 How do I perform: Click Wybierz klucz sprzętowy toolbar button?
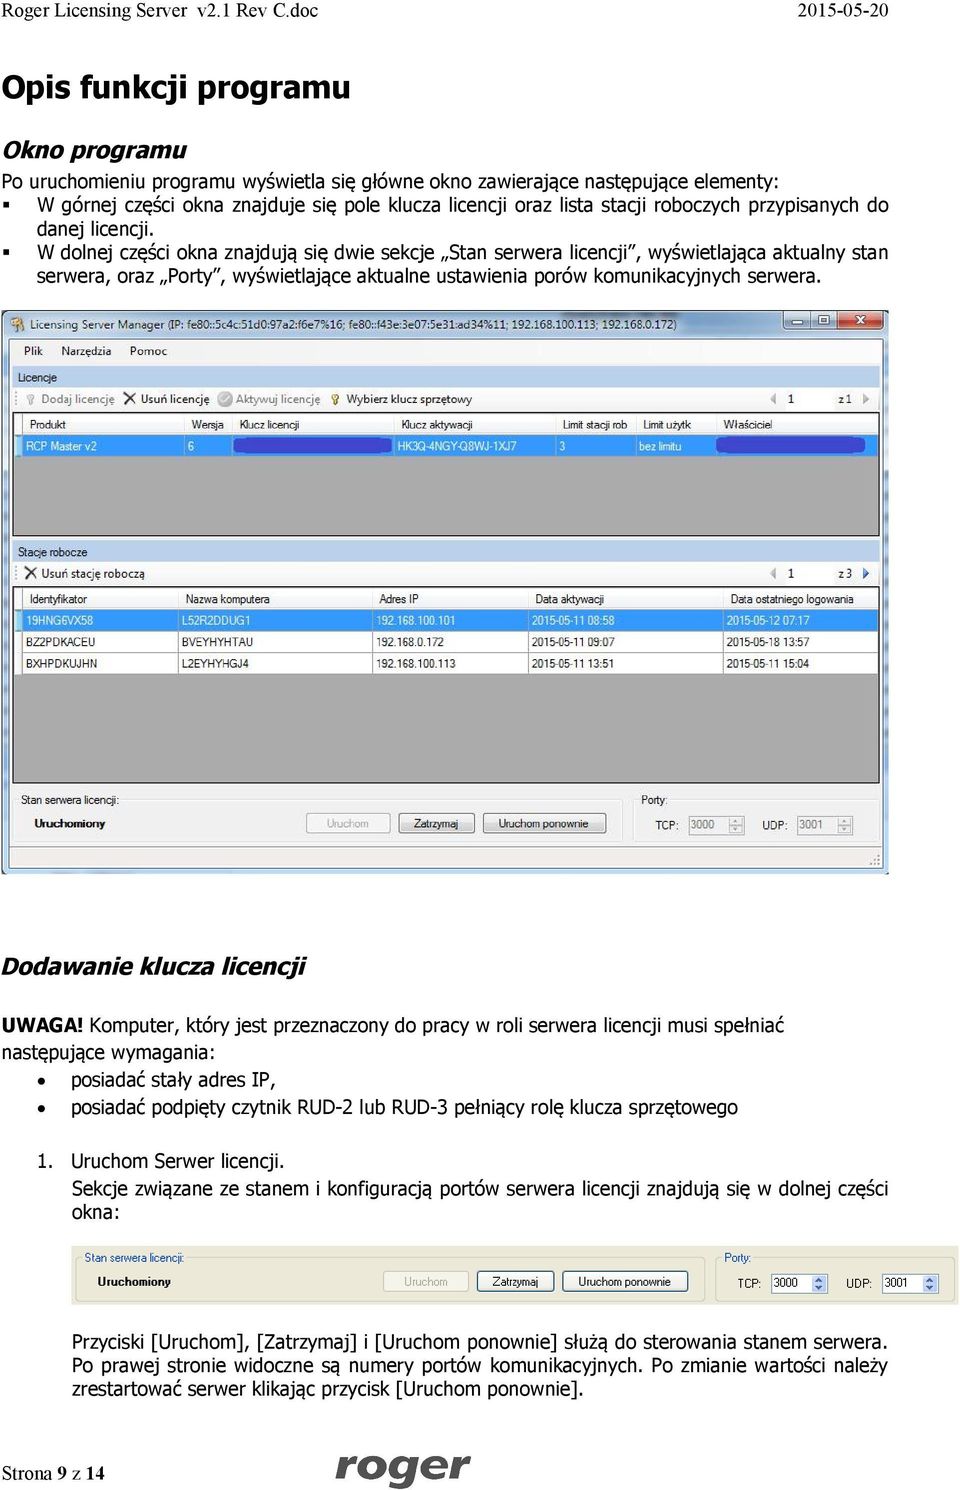400,399
